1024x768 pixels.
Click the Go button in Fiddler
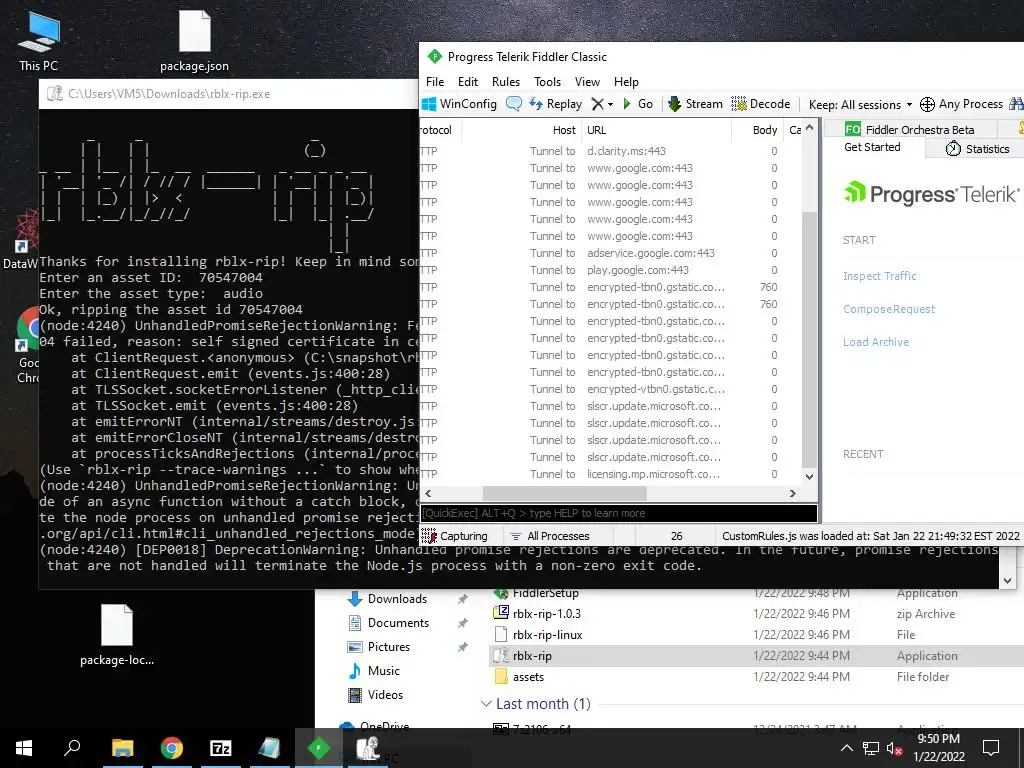tap(638, 104)
